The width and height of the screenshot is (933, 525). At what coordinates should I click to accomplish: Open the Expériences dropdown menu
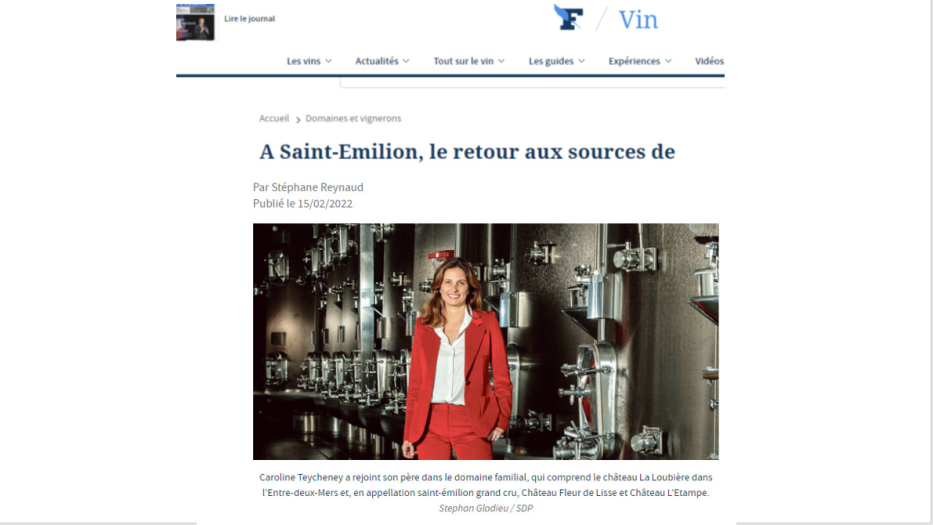coord(640,61)
